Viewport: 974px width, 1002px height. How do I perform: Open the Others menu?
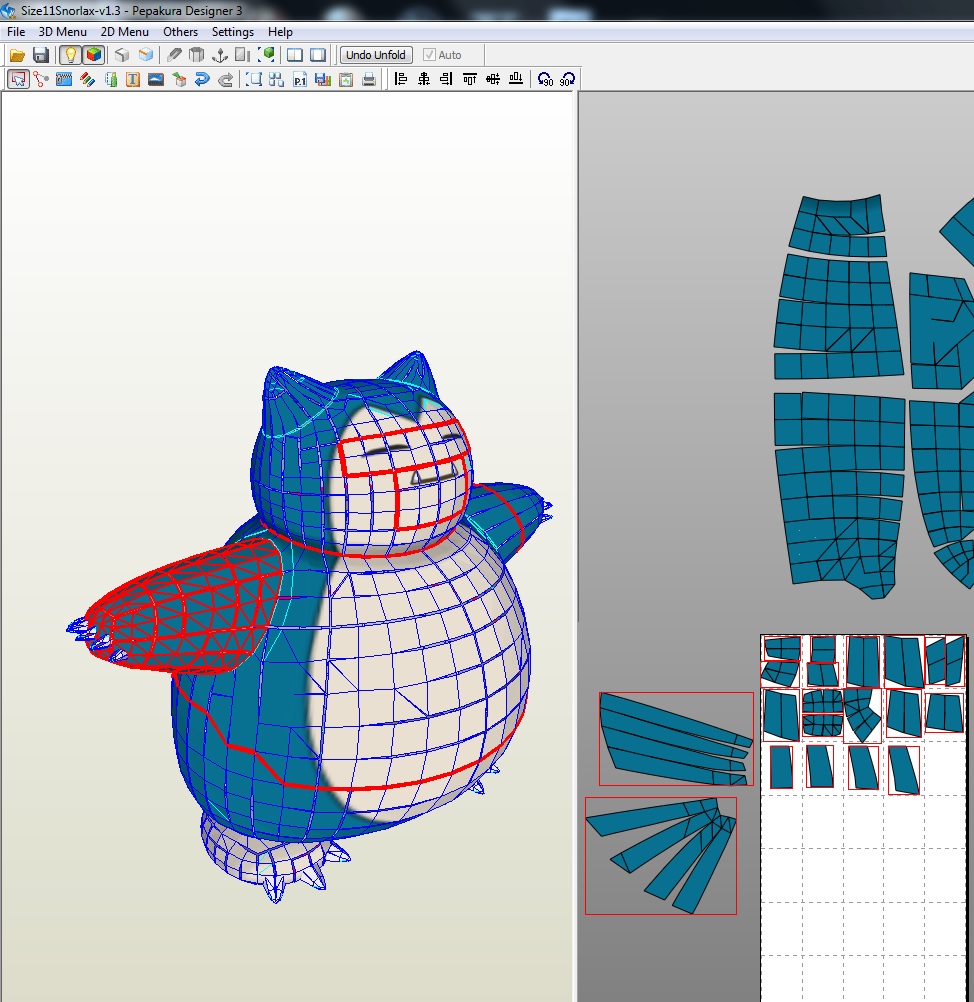pyautogui.click(x=180, y=32)
